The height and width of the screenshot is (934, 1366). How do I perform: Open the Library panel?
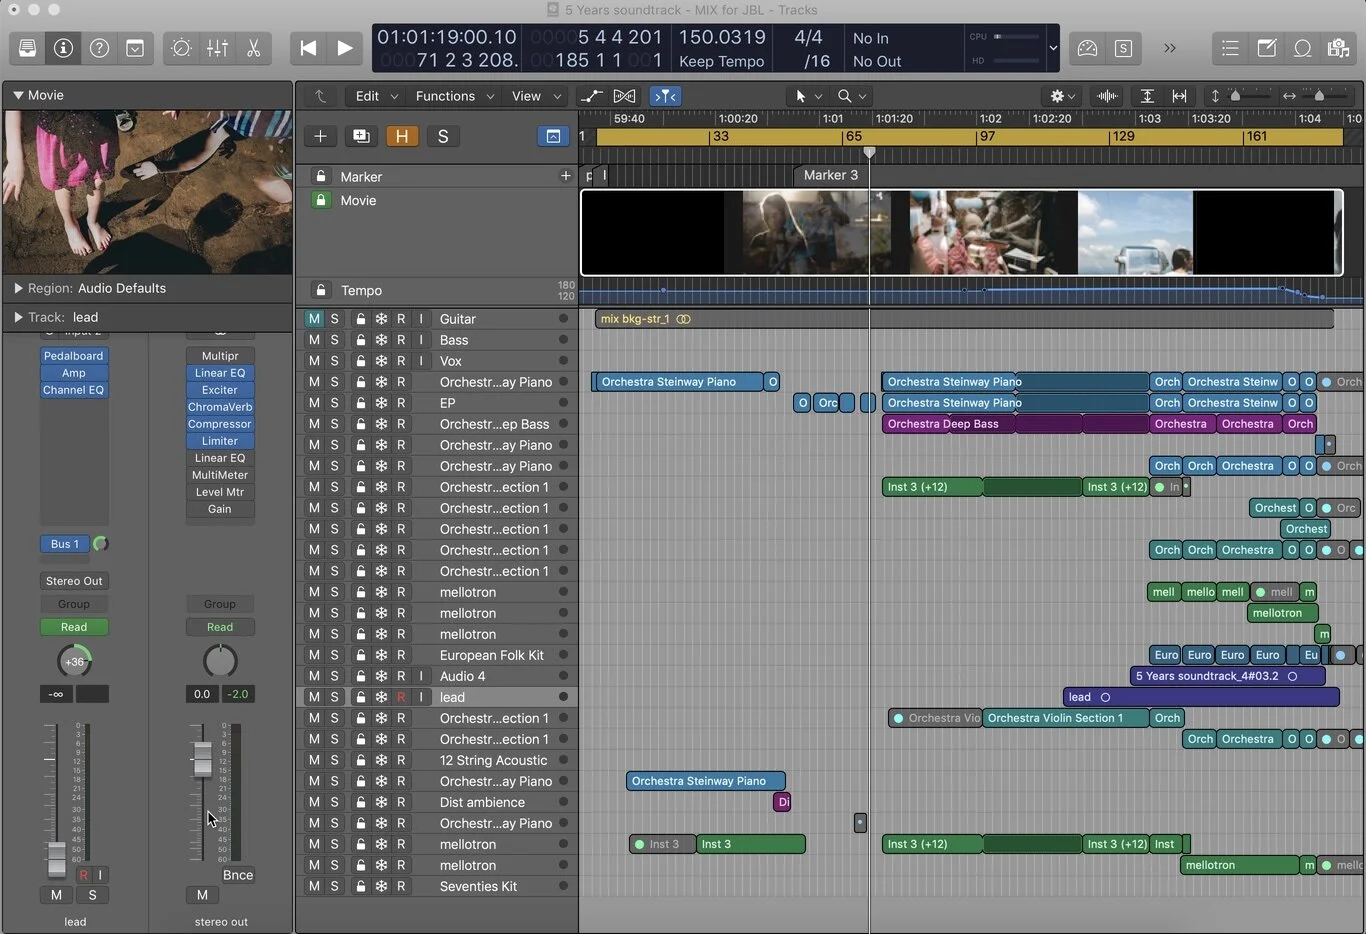click(x=27, y=48)
